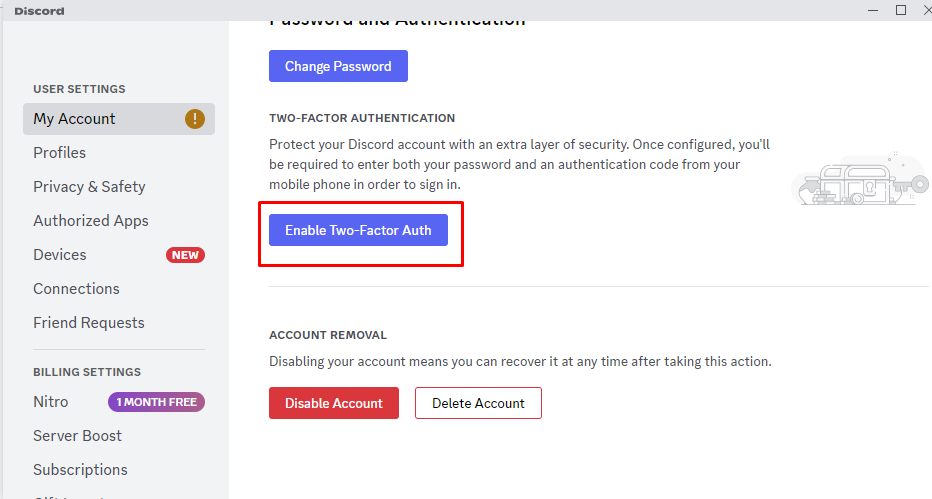
Task: Click the red Disable Account button
Action: [x=334, y=403]
